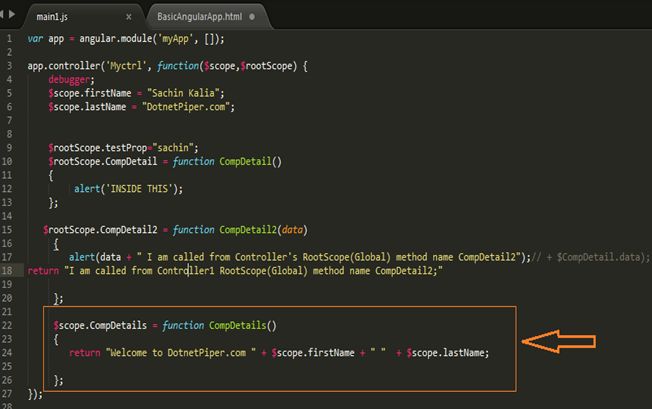Click line number 1 in the gutter
The width and height of the screenshot is (652, 409).
point(9,39)
